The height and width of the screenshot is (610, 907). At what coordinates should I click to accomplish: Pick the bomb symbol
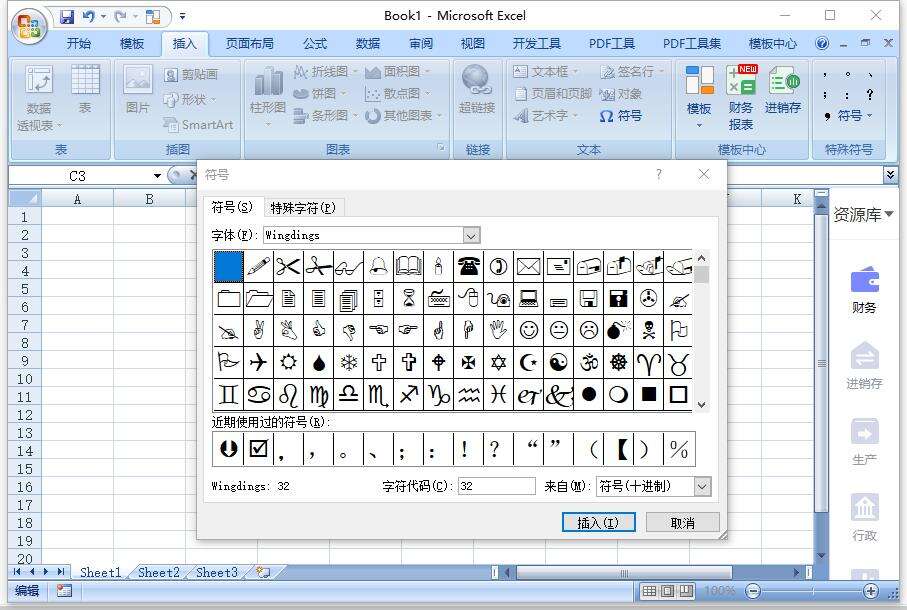(x=619, y=330)
